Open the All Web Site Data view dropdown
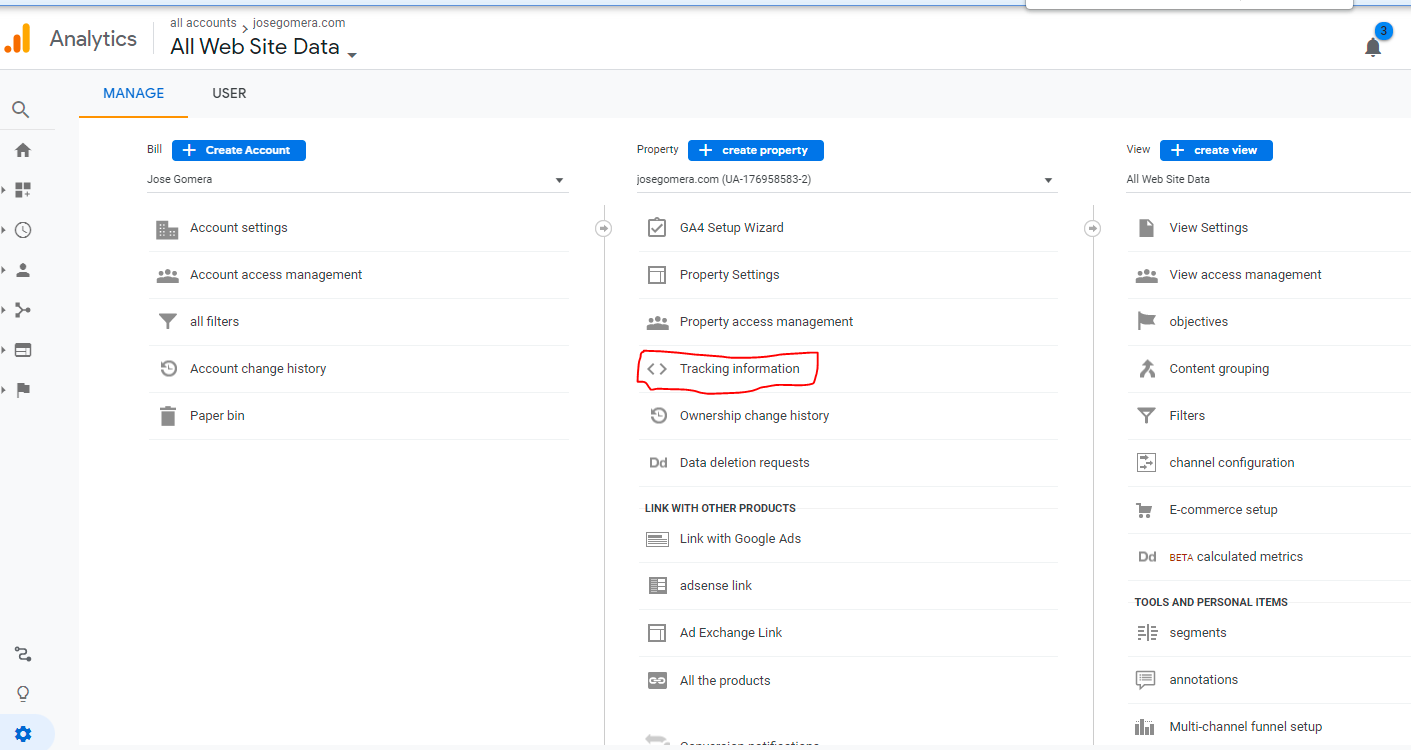The height and width of the screenshot is (750, 1411). click(1268, 180)
